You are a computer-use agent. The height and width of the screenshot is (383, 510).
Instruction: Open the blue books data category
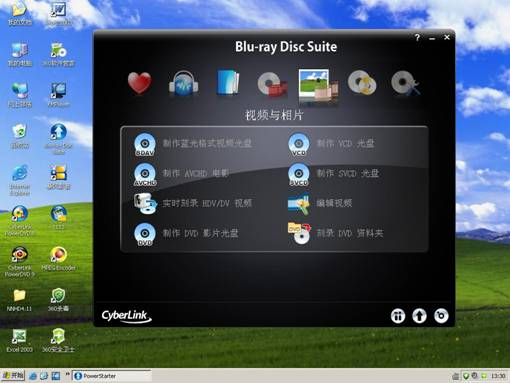(228, 82)
